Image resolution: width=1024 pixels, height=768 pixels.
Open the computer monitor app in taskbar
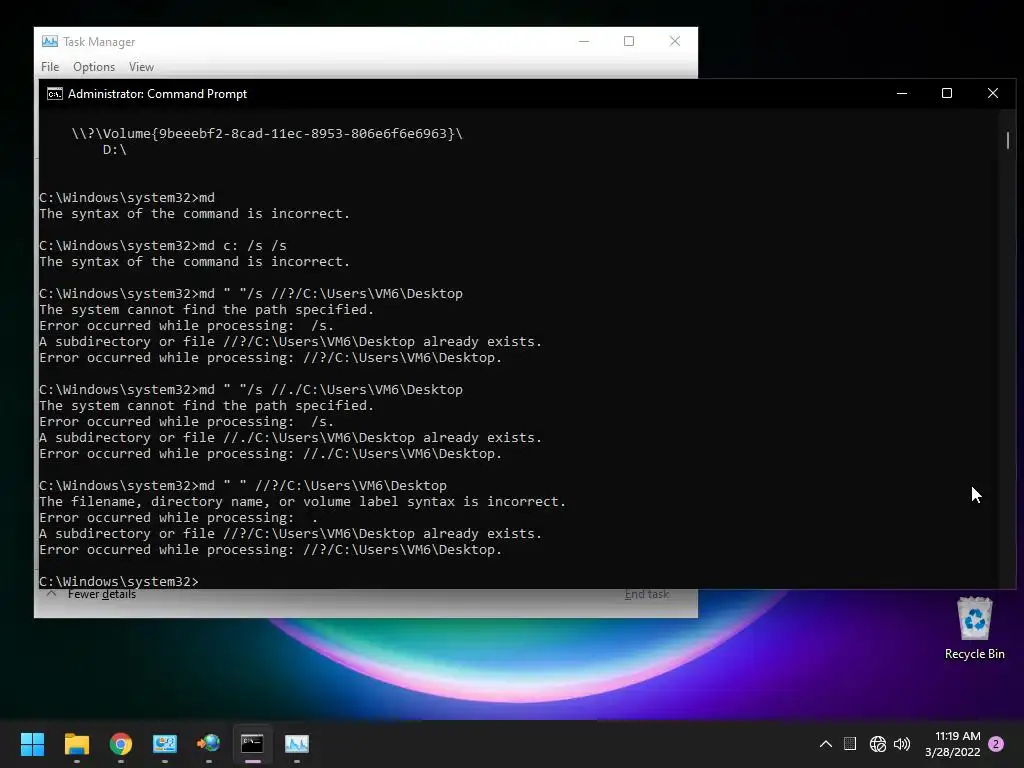165,744
